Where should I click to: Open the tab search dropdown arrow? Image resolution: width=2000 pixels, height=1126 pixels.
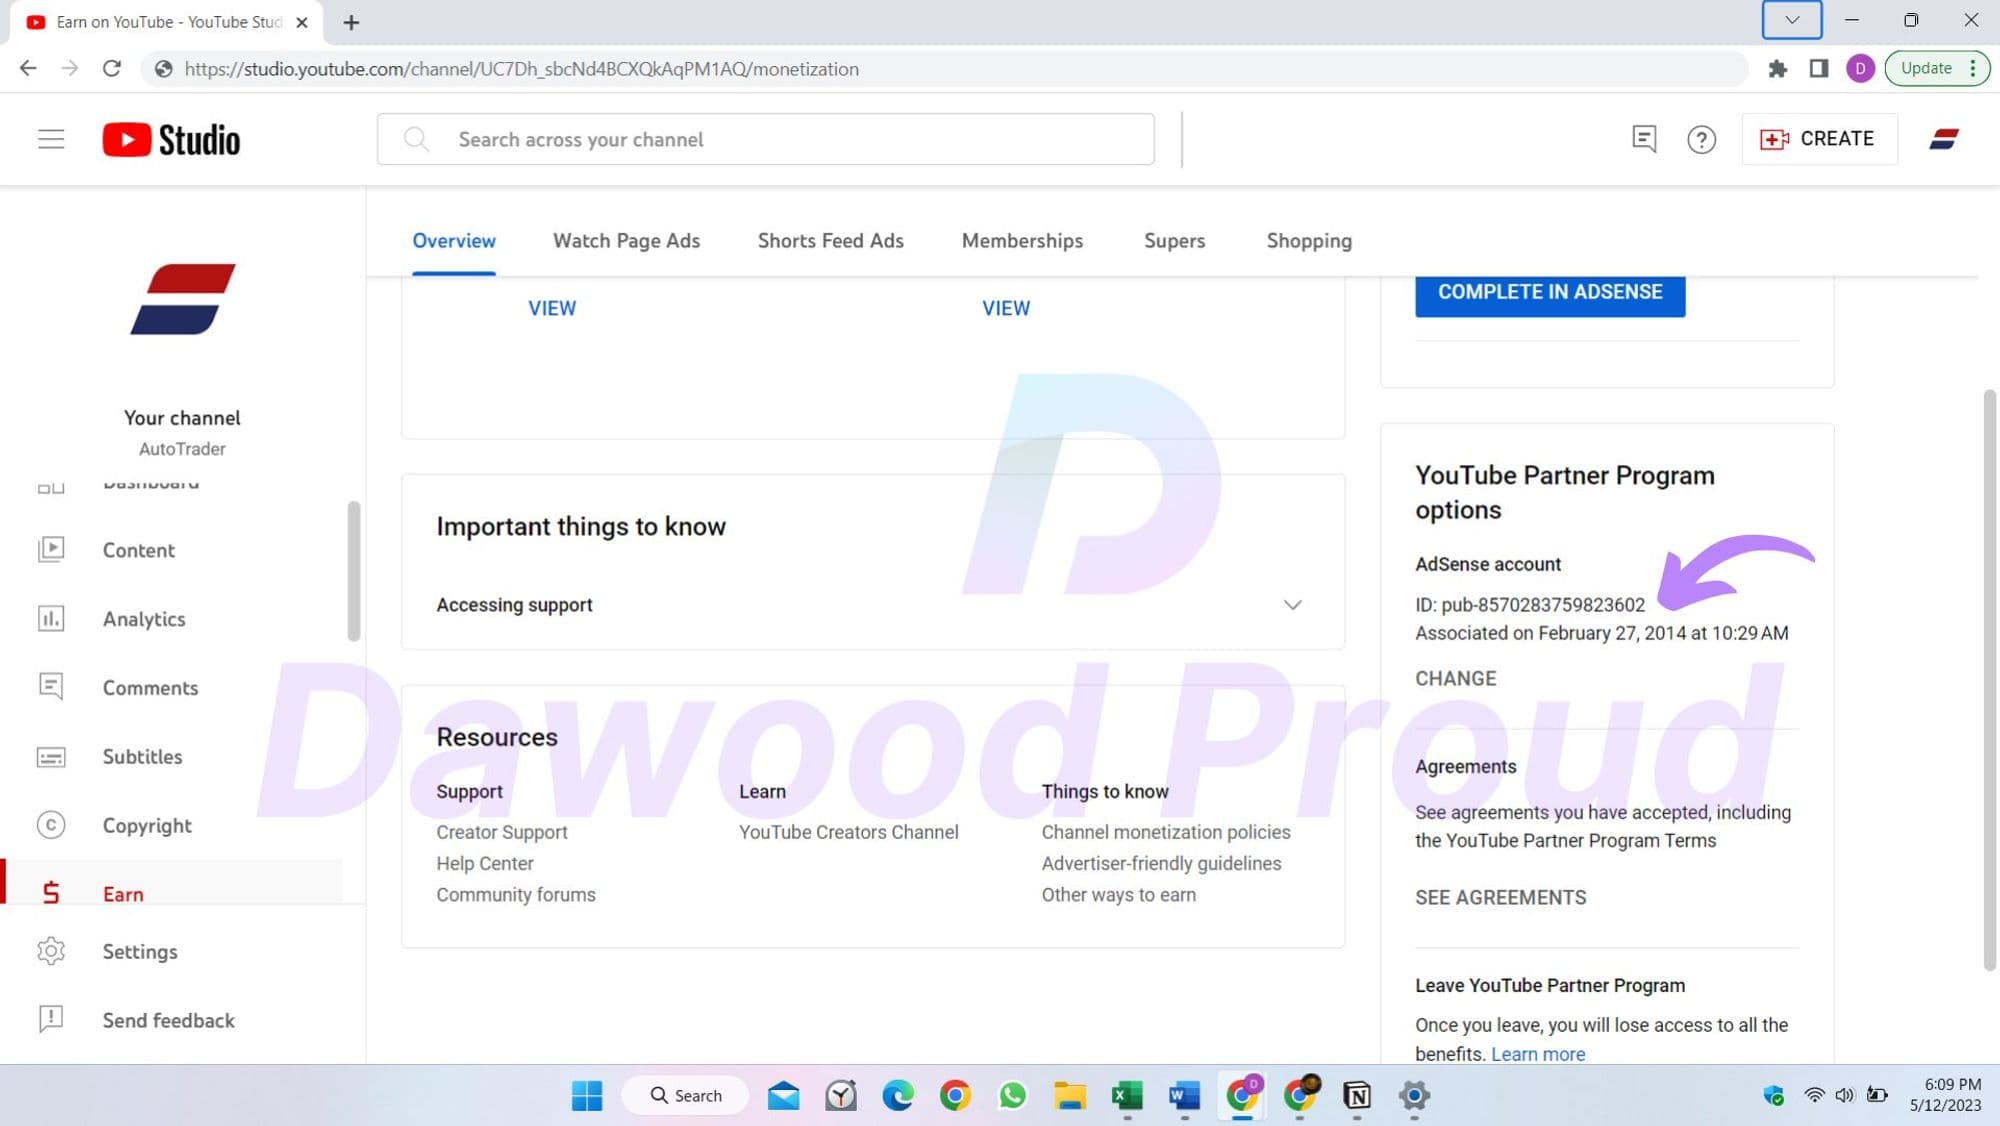(x=1791, y=20)
